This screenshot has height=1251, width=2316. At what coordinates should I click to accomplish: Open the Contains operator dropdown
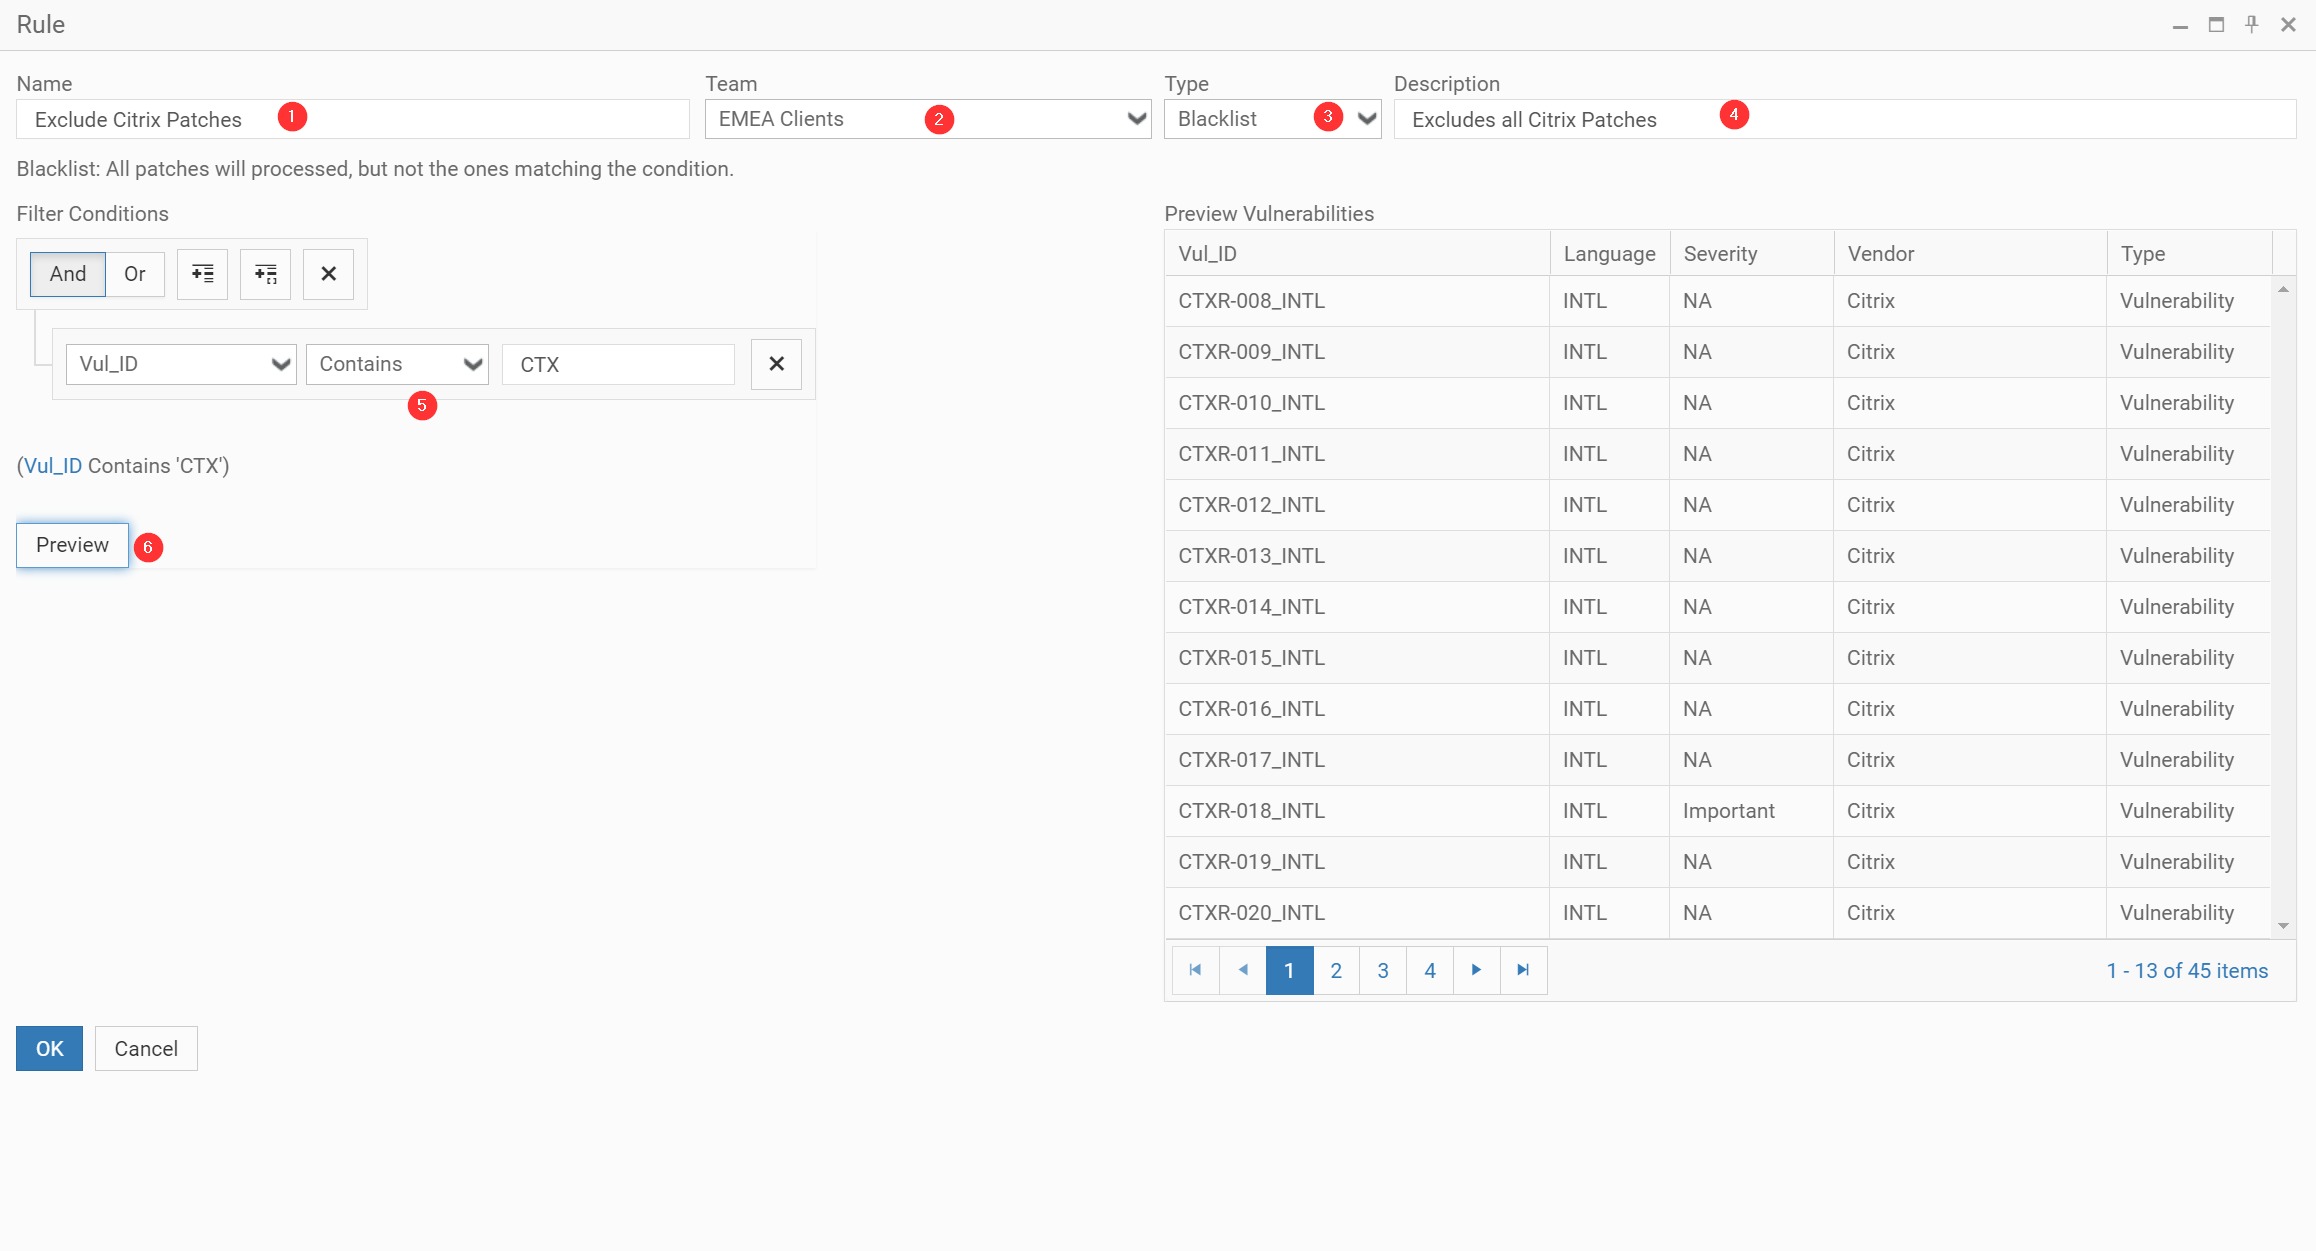pos(397,364)
